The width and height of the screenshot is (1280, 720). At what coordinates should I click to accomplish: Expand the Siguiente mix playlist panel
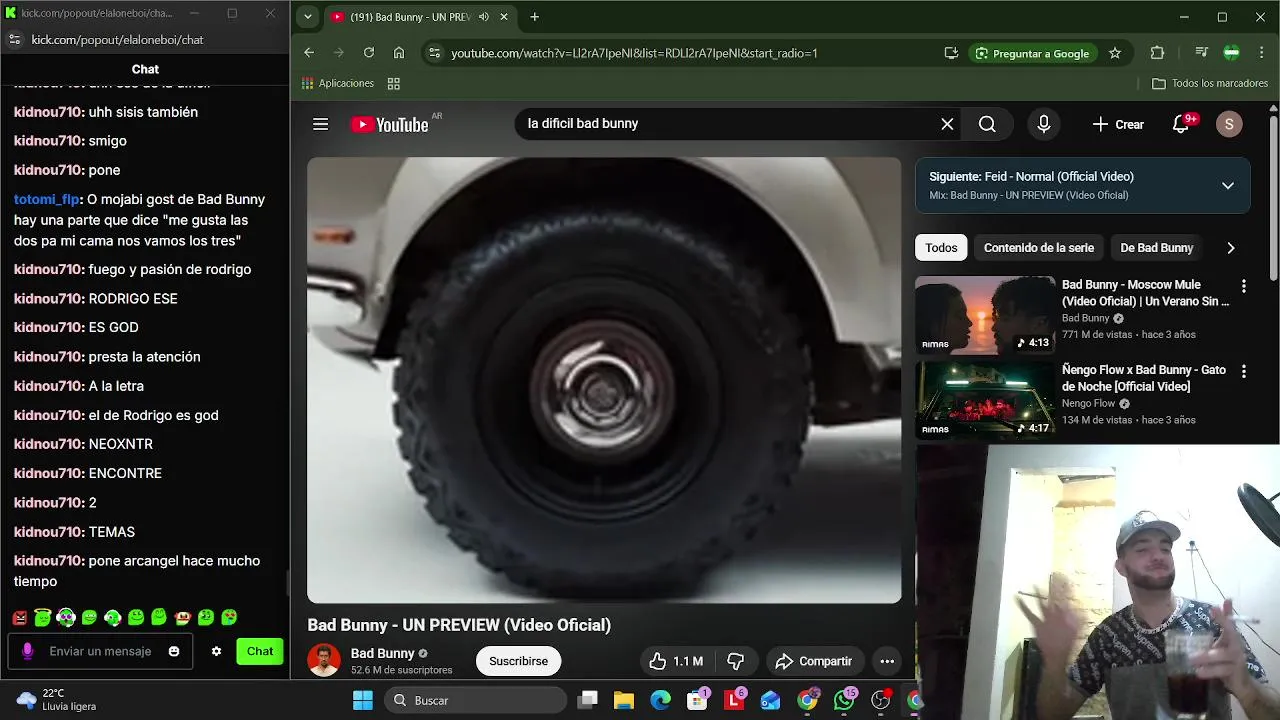coord(1227,186)
